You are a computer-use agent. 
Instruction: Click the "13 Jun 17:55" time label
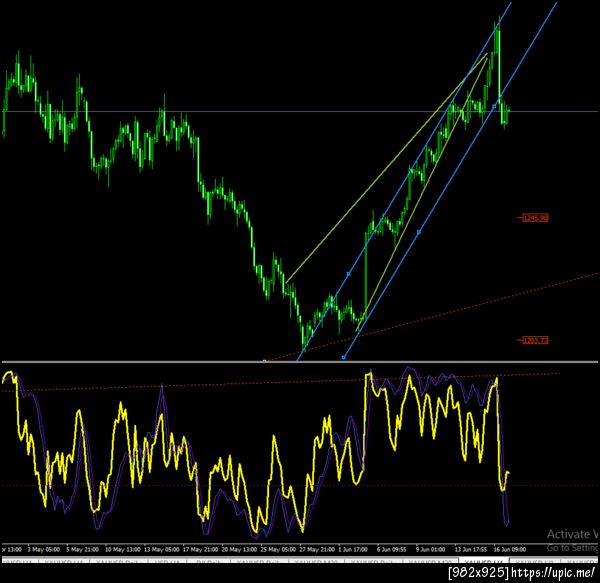(x=471, y=550)
